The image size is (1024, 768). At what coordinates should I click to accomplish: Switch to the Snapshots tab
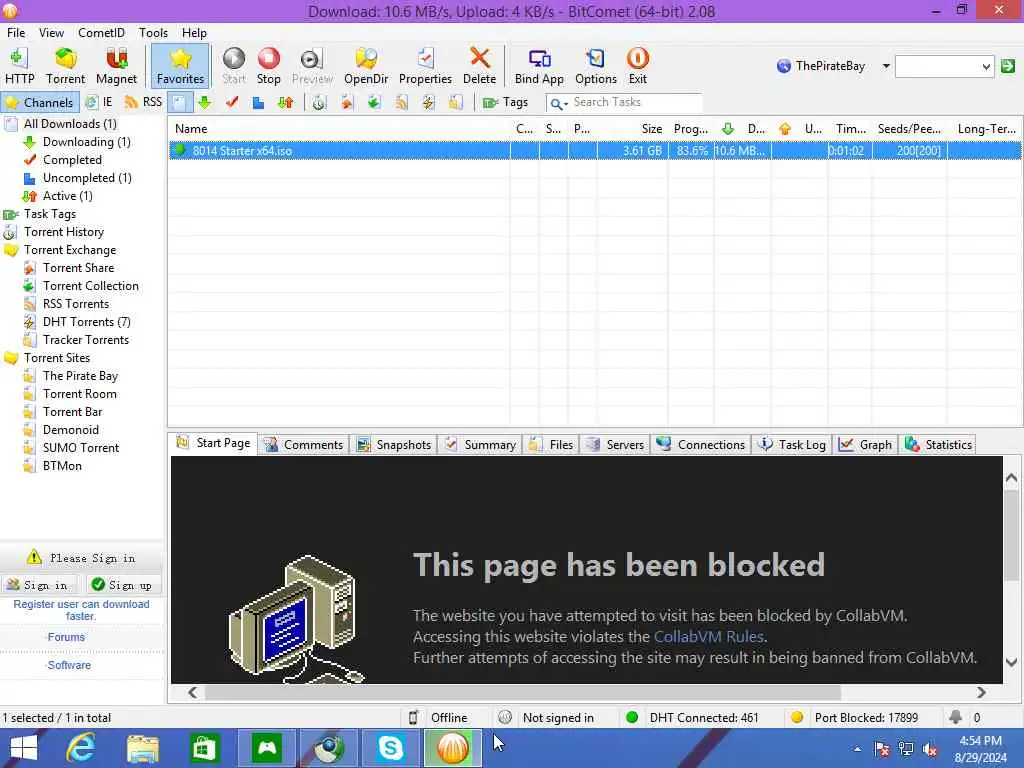coord(394,445)
